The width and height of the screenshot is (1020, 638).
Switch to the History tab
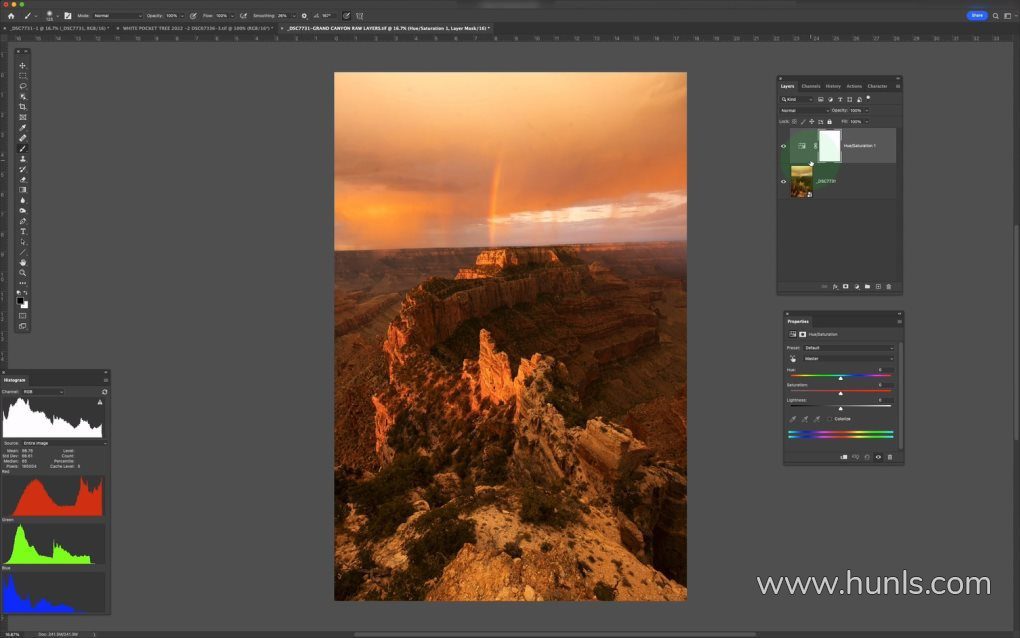[833, 86]
